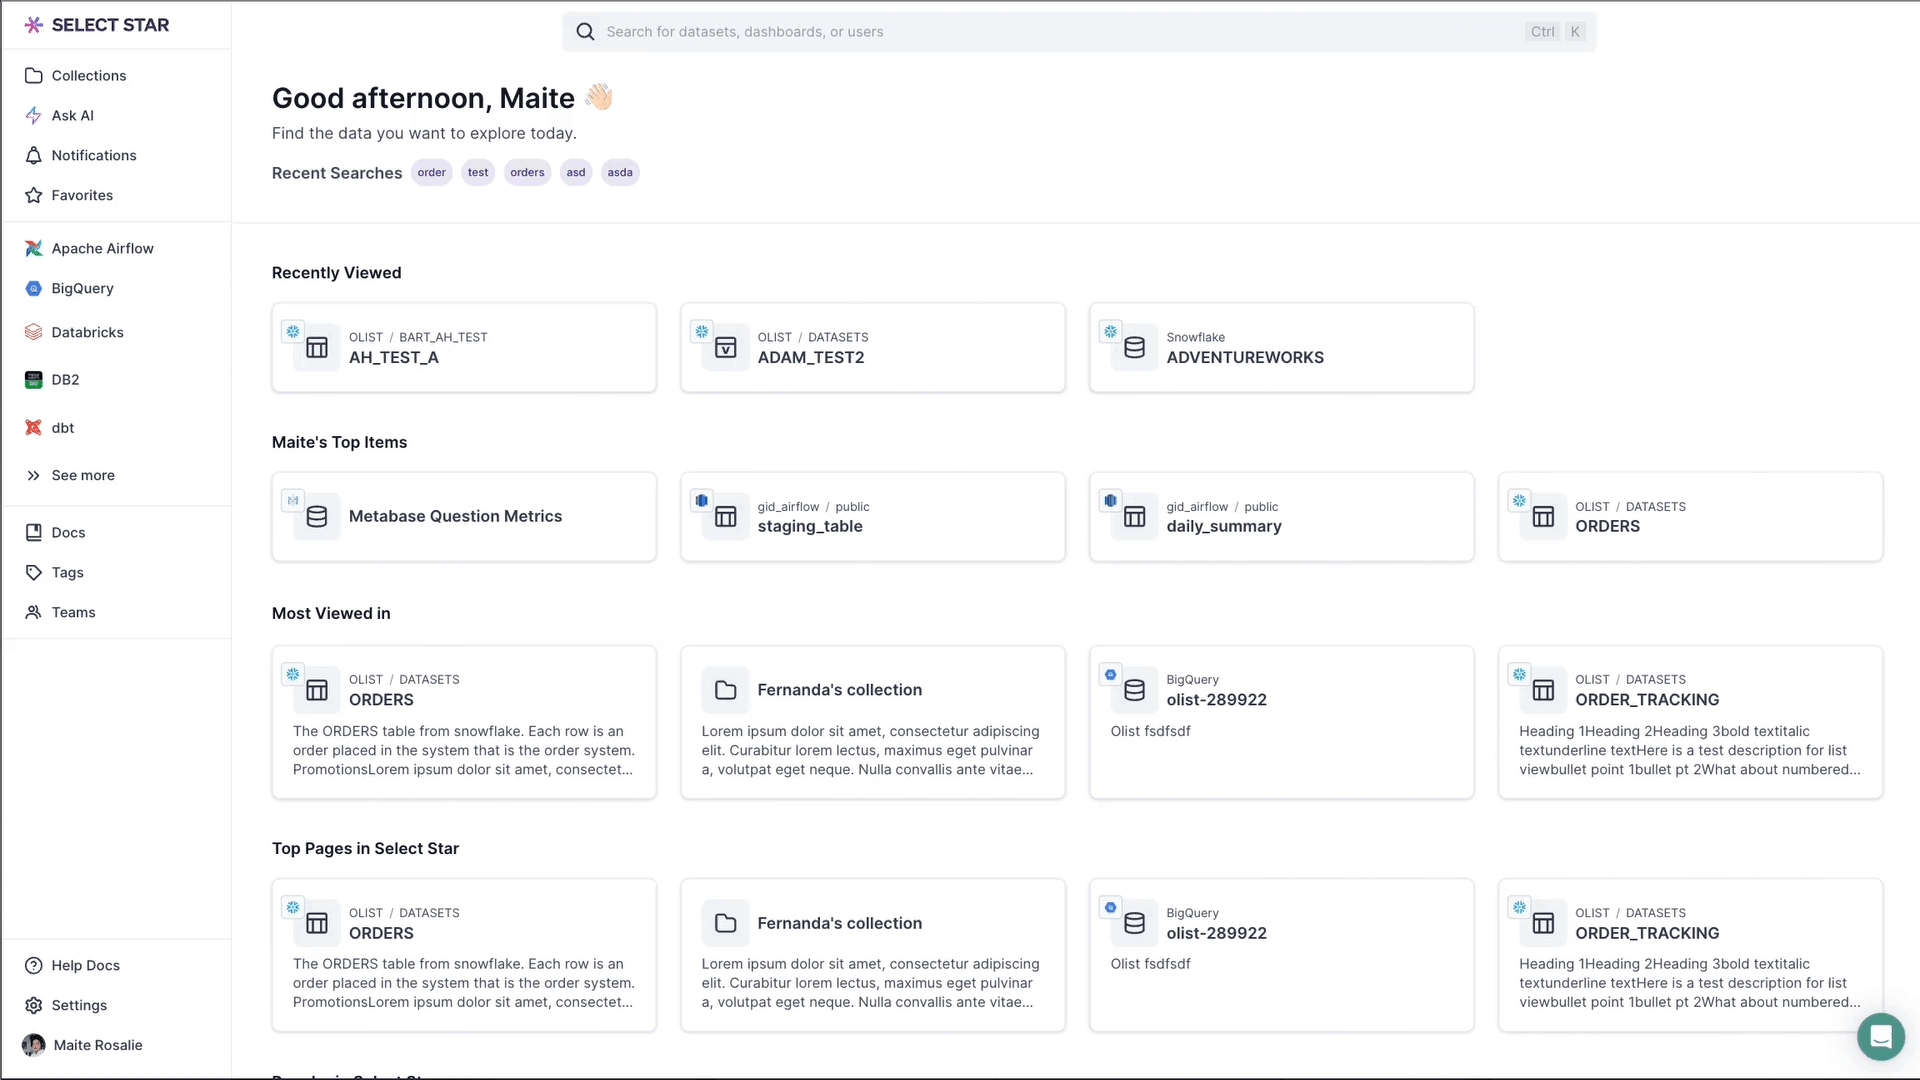The width and height of the screenshot is (1920, 1080).
Task: Click the view icon on ADAM_TEST2 card
Action: pos(726,348)
